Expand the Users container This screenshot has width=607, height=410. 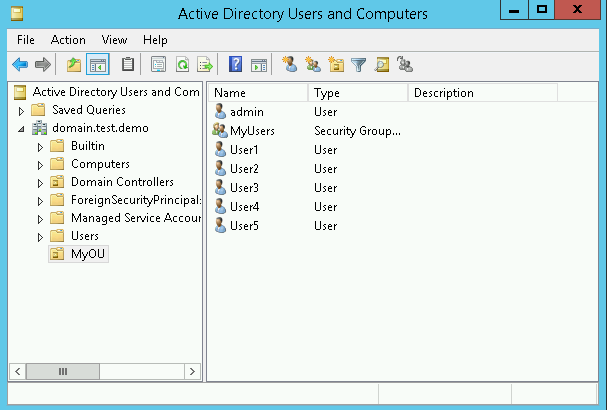40,237
